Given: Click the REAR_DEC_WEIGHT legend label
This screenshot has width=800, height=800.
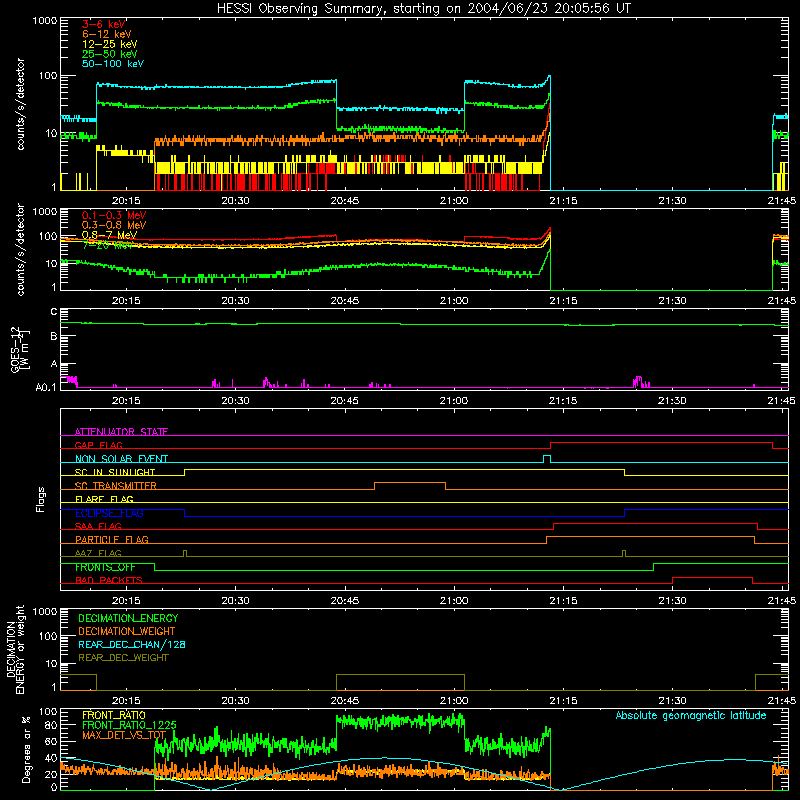Looking at the screenshot, I should point(123,658).
